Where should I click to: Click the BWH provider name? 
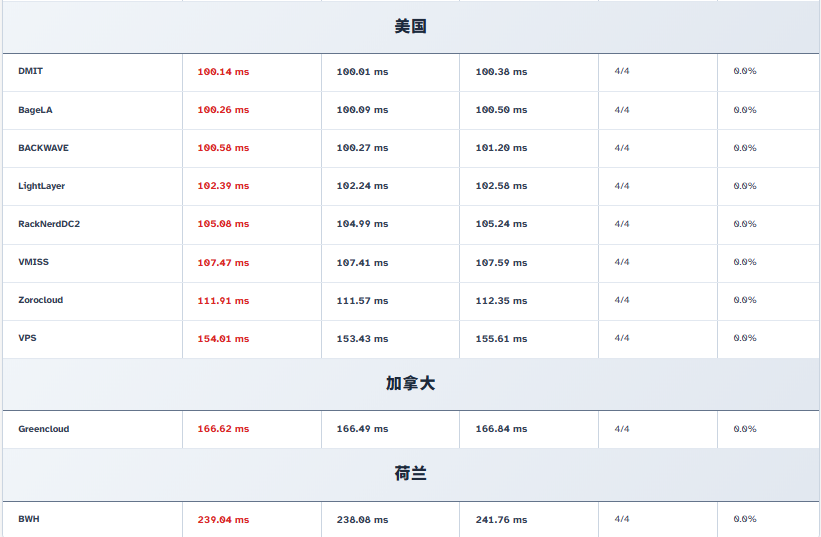click(29, 519)
